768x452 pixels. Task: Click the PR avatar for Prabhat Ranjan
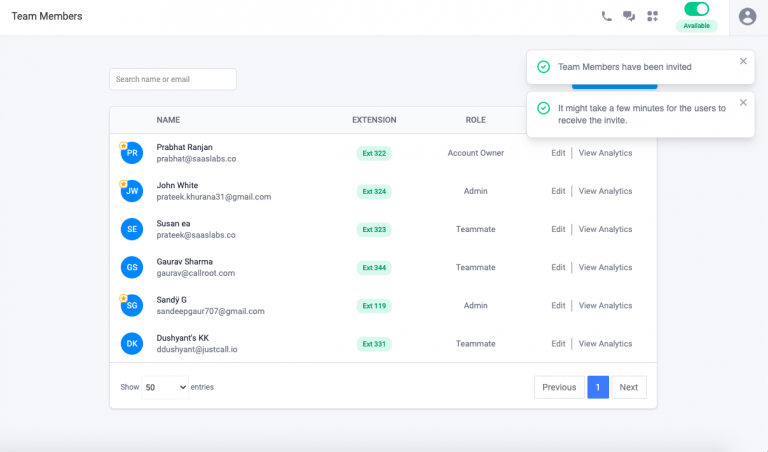131,153
